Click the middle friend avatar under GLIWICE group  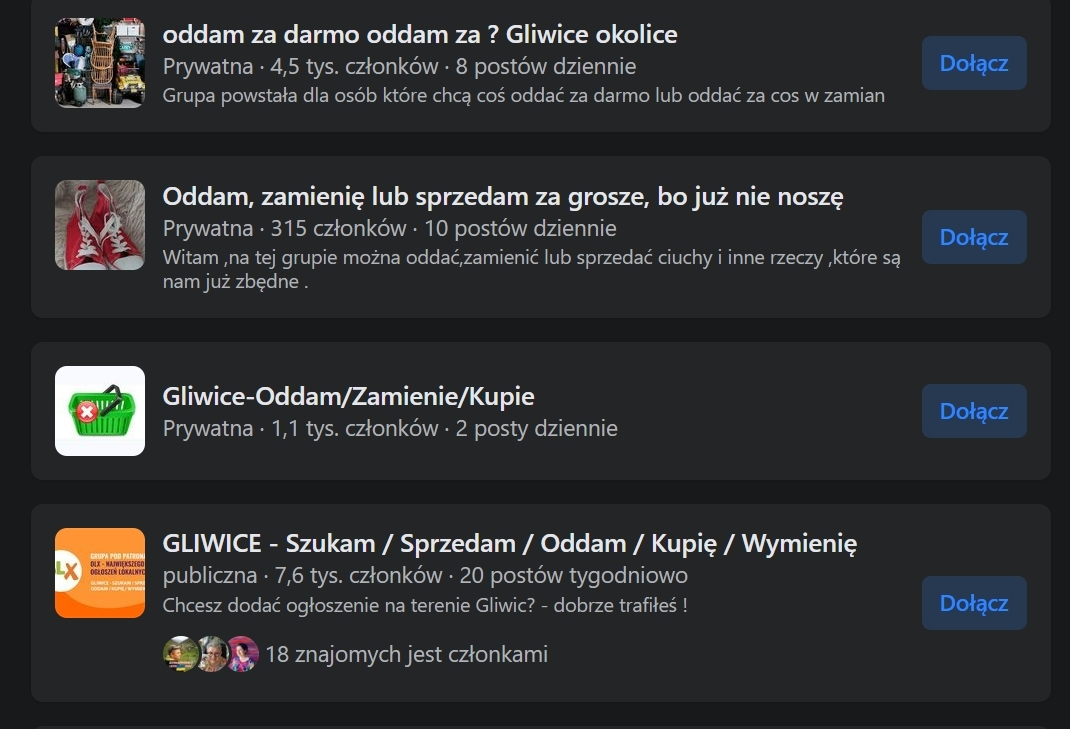(211, 654)
